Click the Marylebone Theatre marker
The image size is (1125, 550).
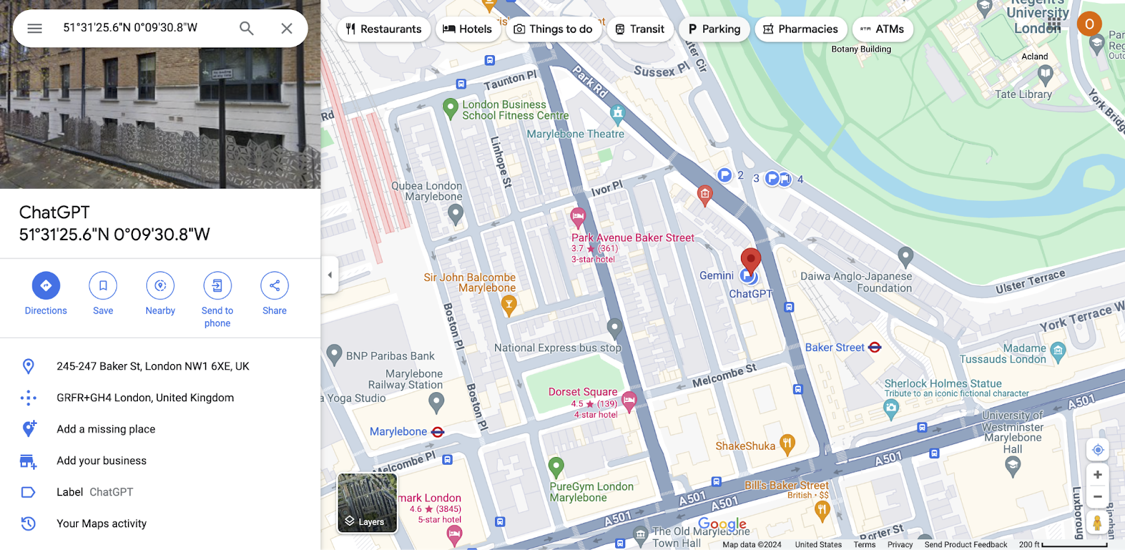point(618,115)
